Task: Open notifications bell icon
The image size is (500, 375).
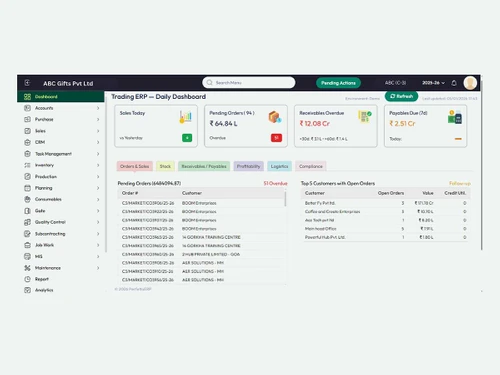Action: point(454,83)
